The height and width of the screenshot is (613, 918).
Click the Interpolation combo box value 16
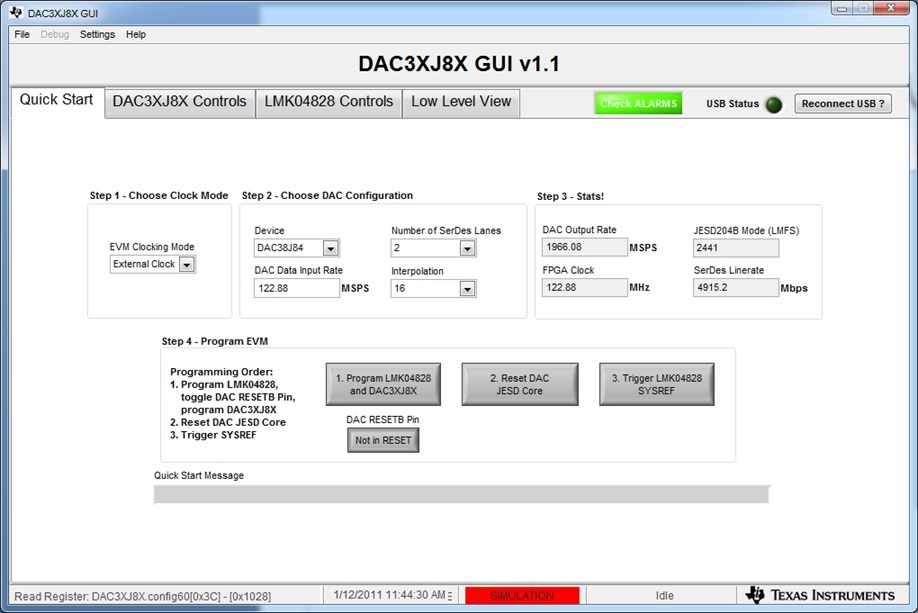pos(426,289)
